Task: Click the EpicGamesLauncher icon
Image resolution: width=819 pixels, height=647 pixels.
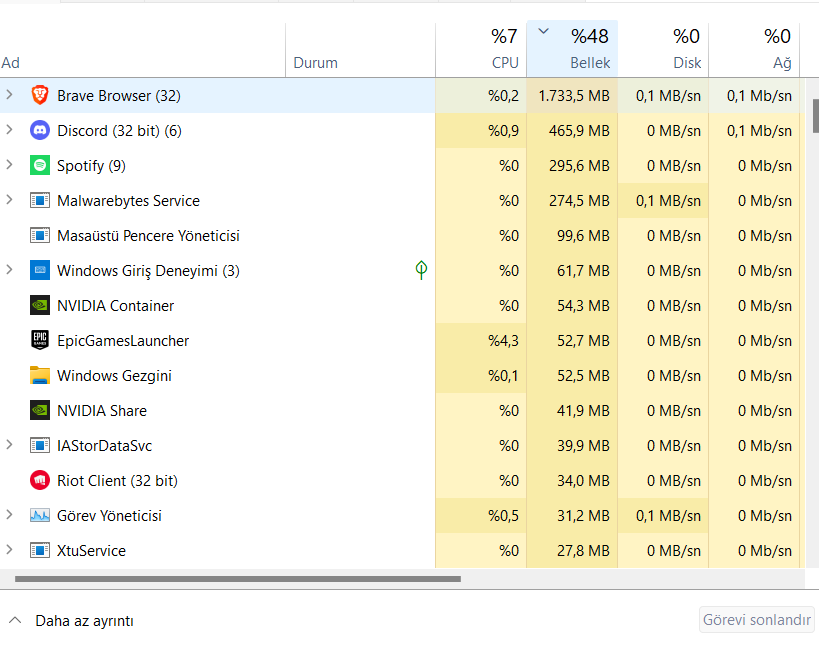Action: tap(40, 341)
